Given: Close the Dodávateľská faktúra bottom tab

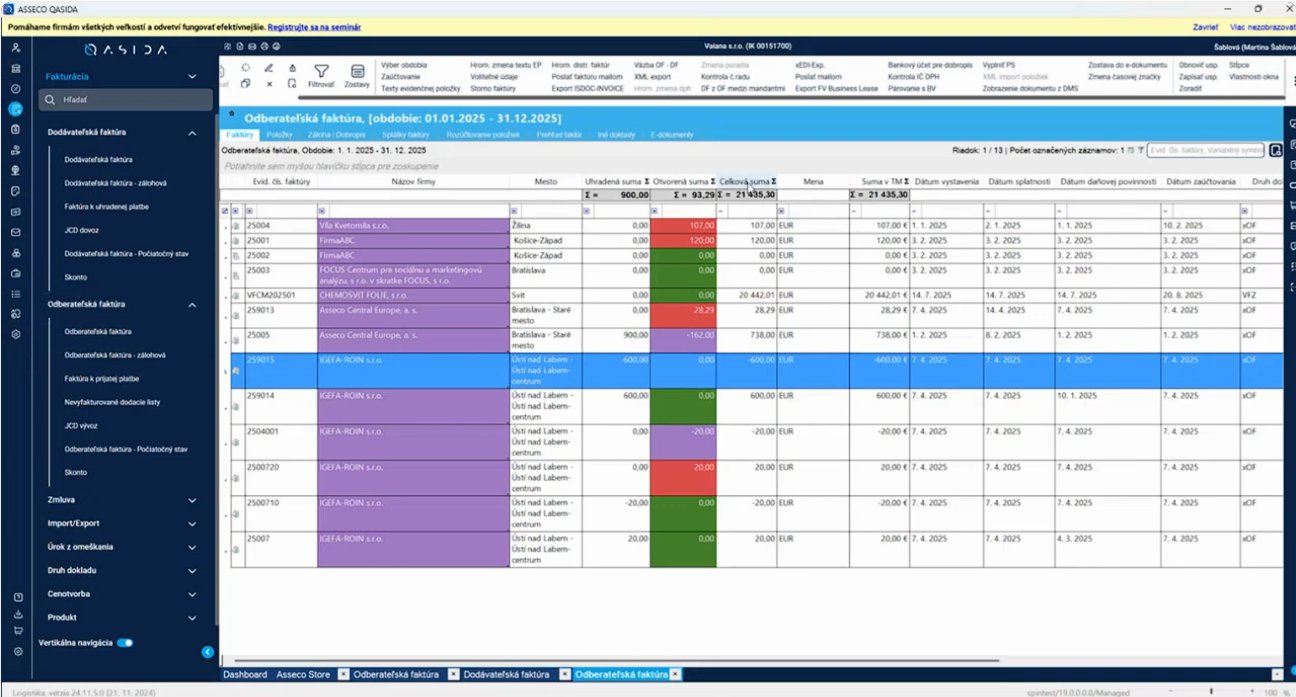Looking at the screenshot, I should (x=565, y=675).
